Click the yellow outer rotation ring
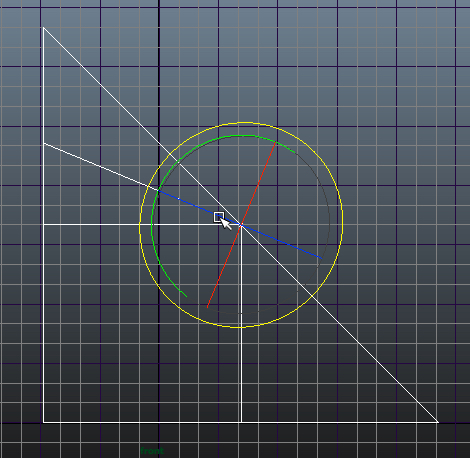This screenshot has width=470, height=458. [342, 225]
